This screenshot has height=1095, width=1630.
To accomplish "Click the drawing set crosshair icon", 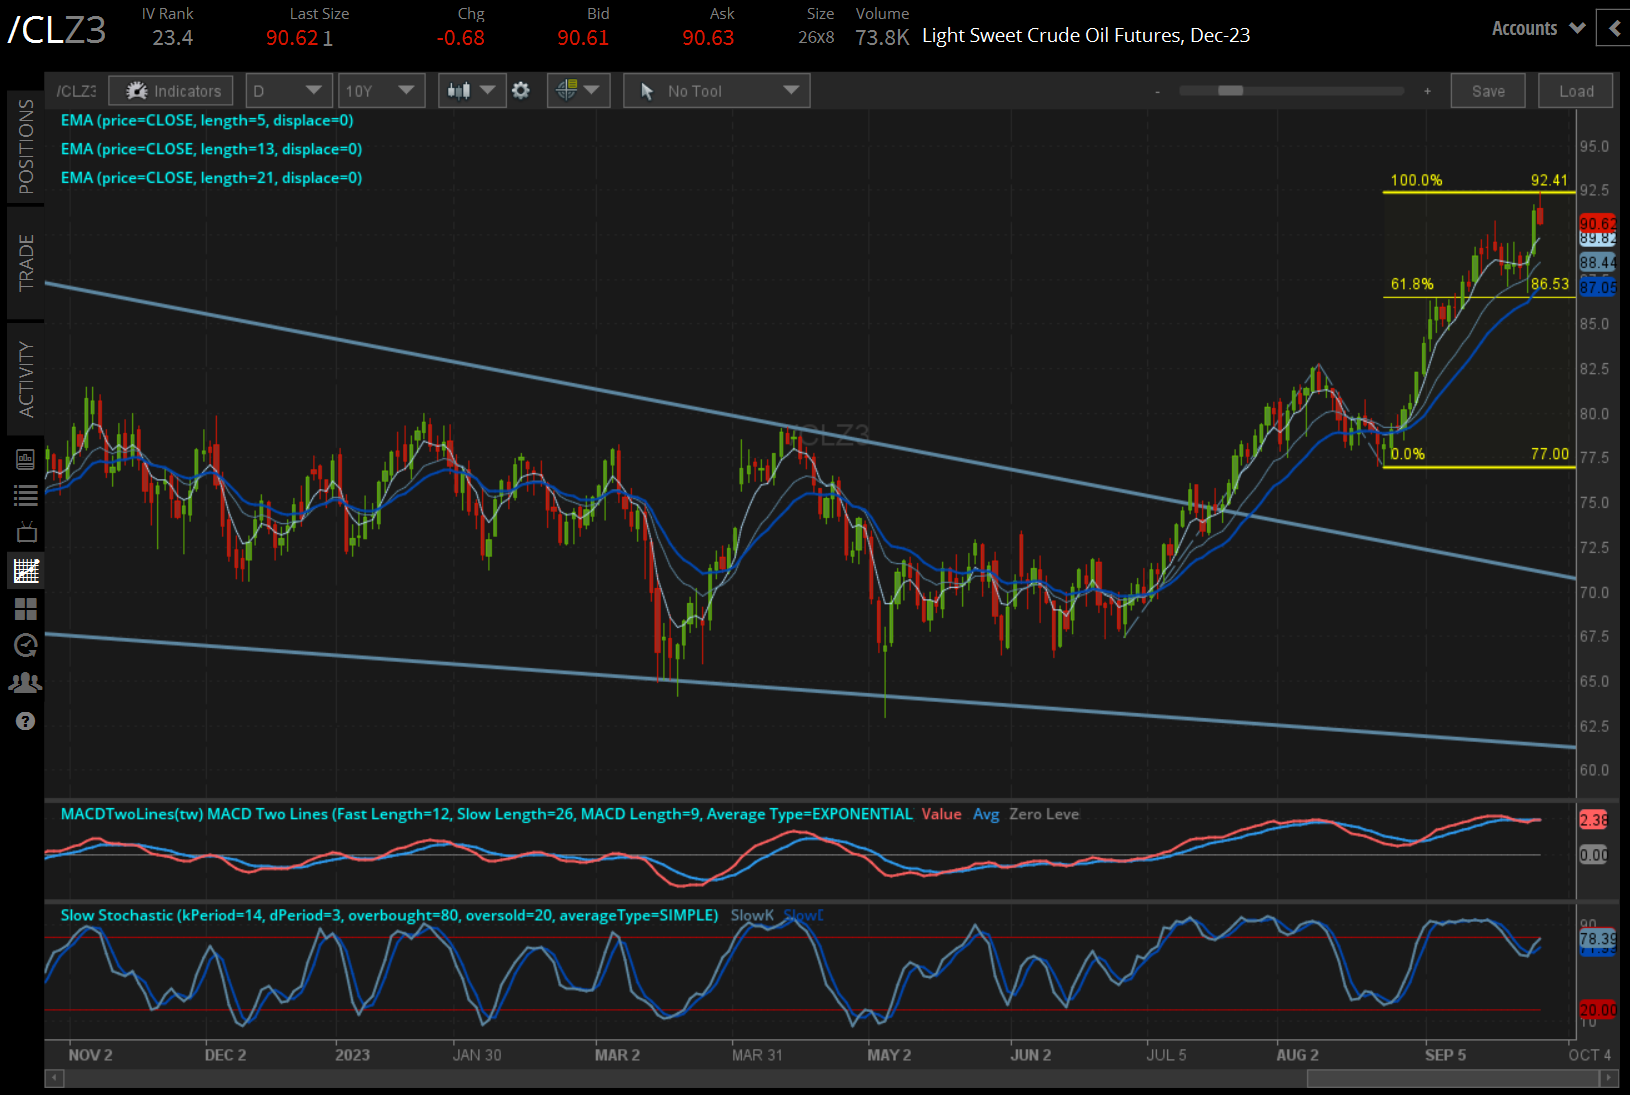I will (x=571, y=90).
